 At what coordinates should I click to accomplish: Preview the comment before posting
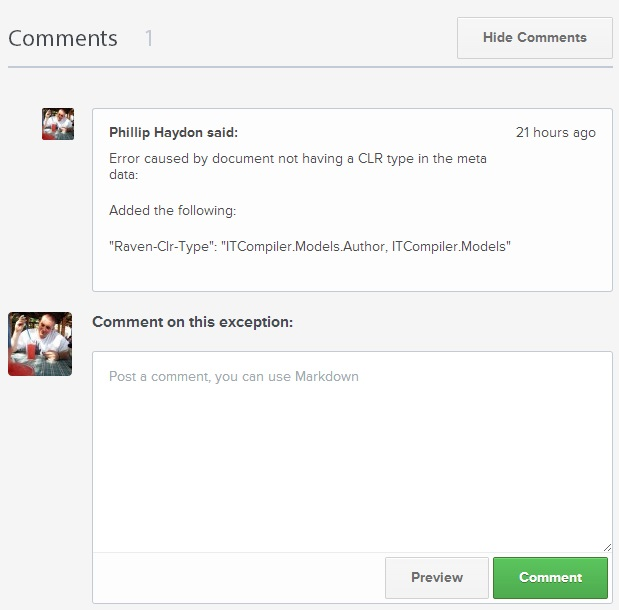[x=437, y=578]
